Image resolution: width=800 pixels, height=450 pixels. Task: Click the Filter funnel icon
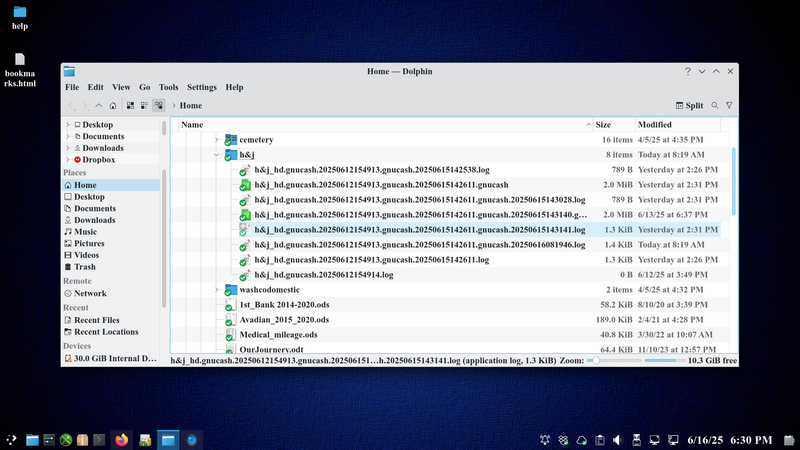click(x=729, y=105)
